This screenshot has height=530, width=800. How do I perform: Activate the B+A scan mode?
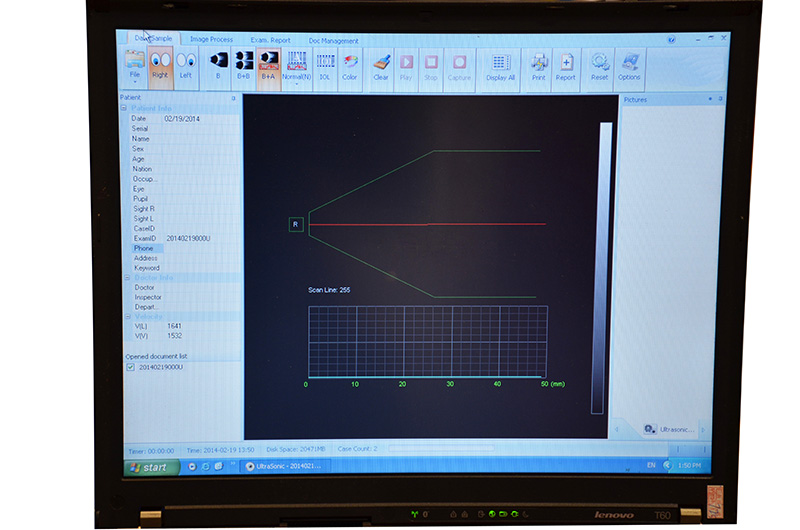point(268,66)
